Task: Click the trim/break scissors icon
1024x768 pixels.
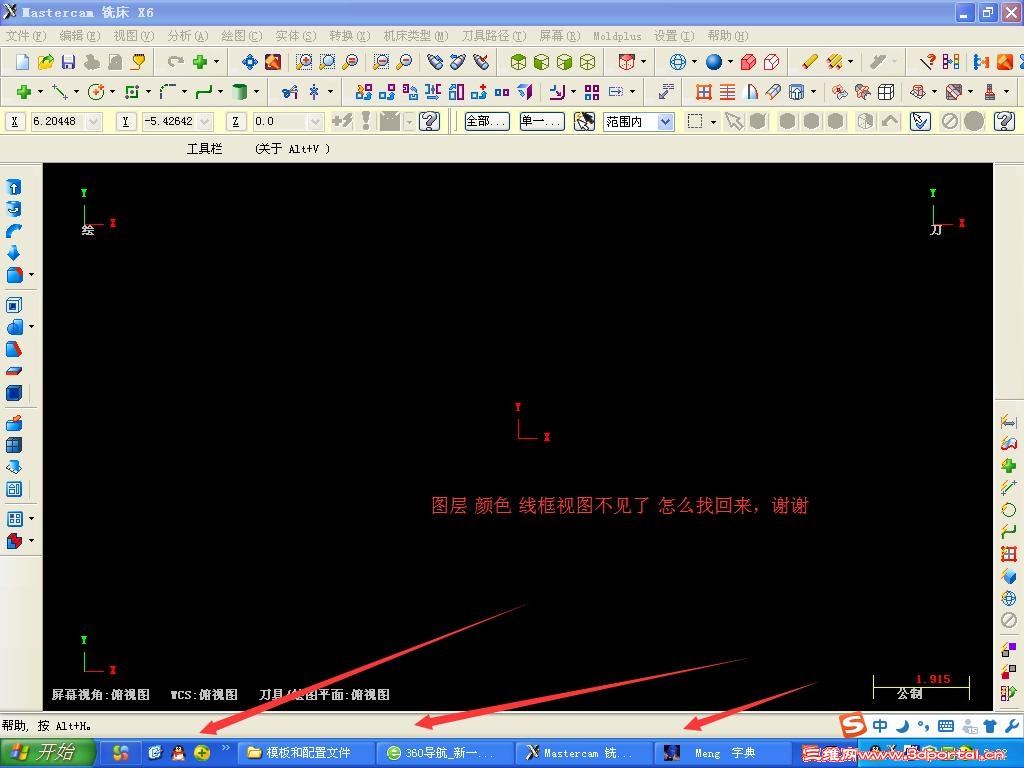Action: 290,92
